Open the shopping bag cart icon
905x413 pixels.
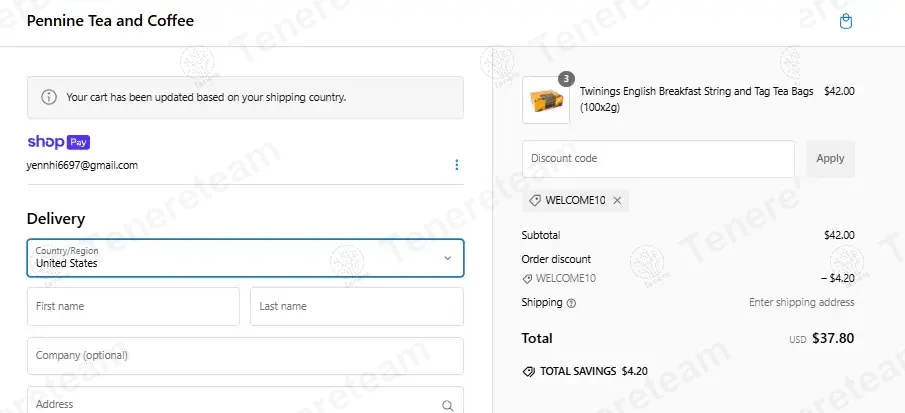[x=846, y=22]
